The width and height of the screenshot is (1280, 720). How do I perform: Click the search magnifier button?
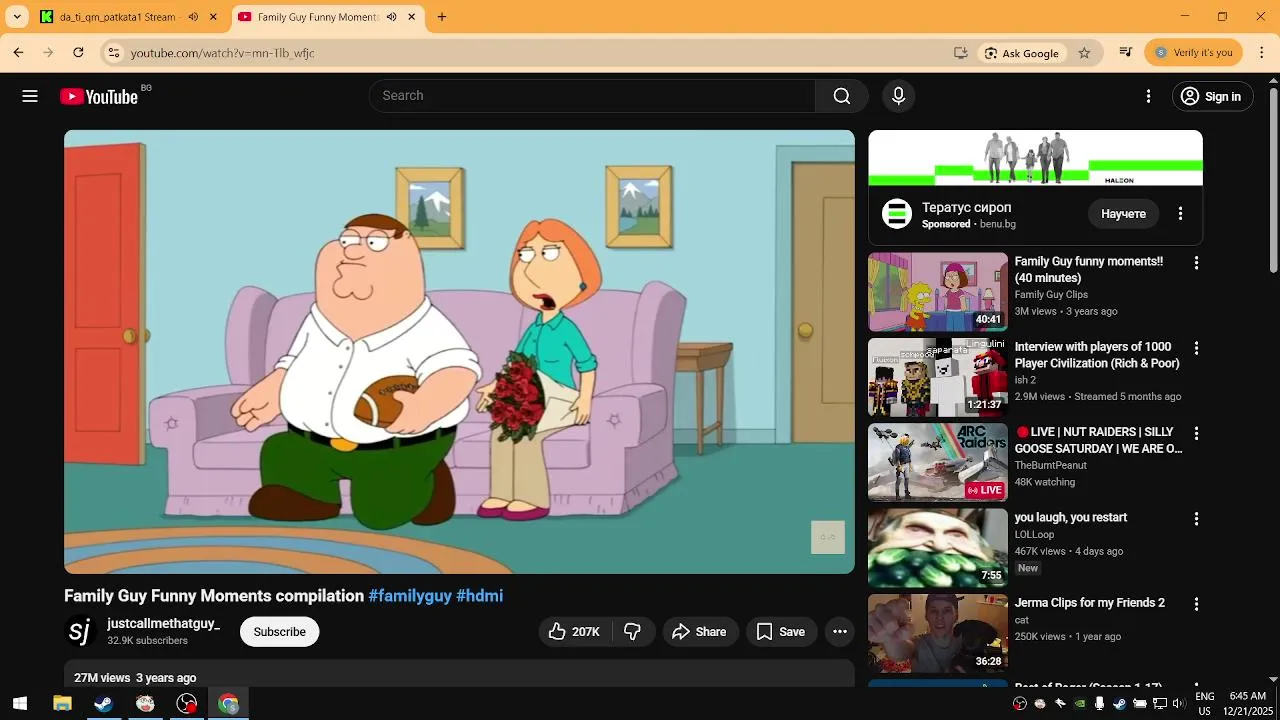click(x=842, y=96)
